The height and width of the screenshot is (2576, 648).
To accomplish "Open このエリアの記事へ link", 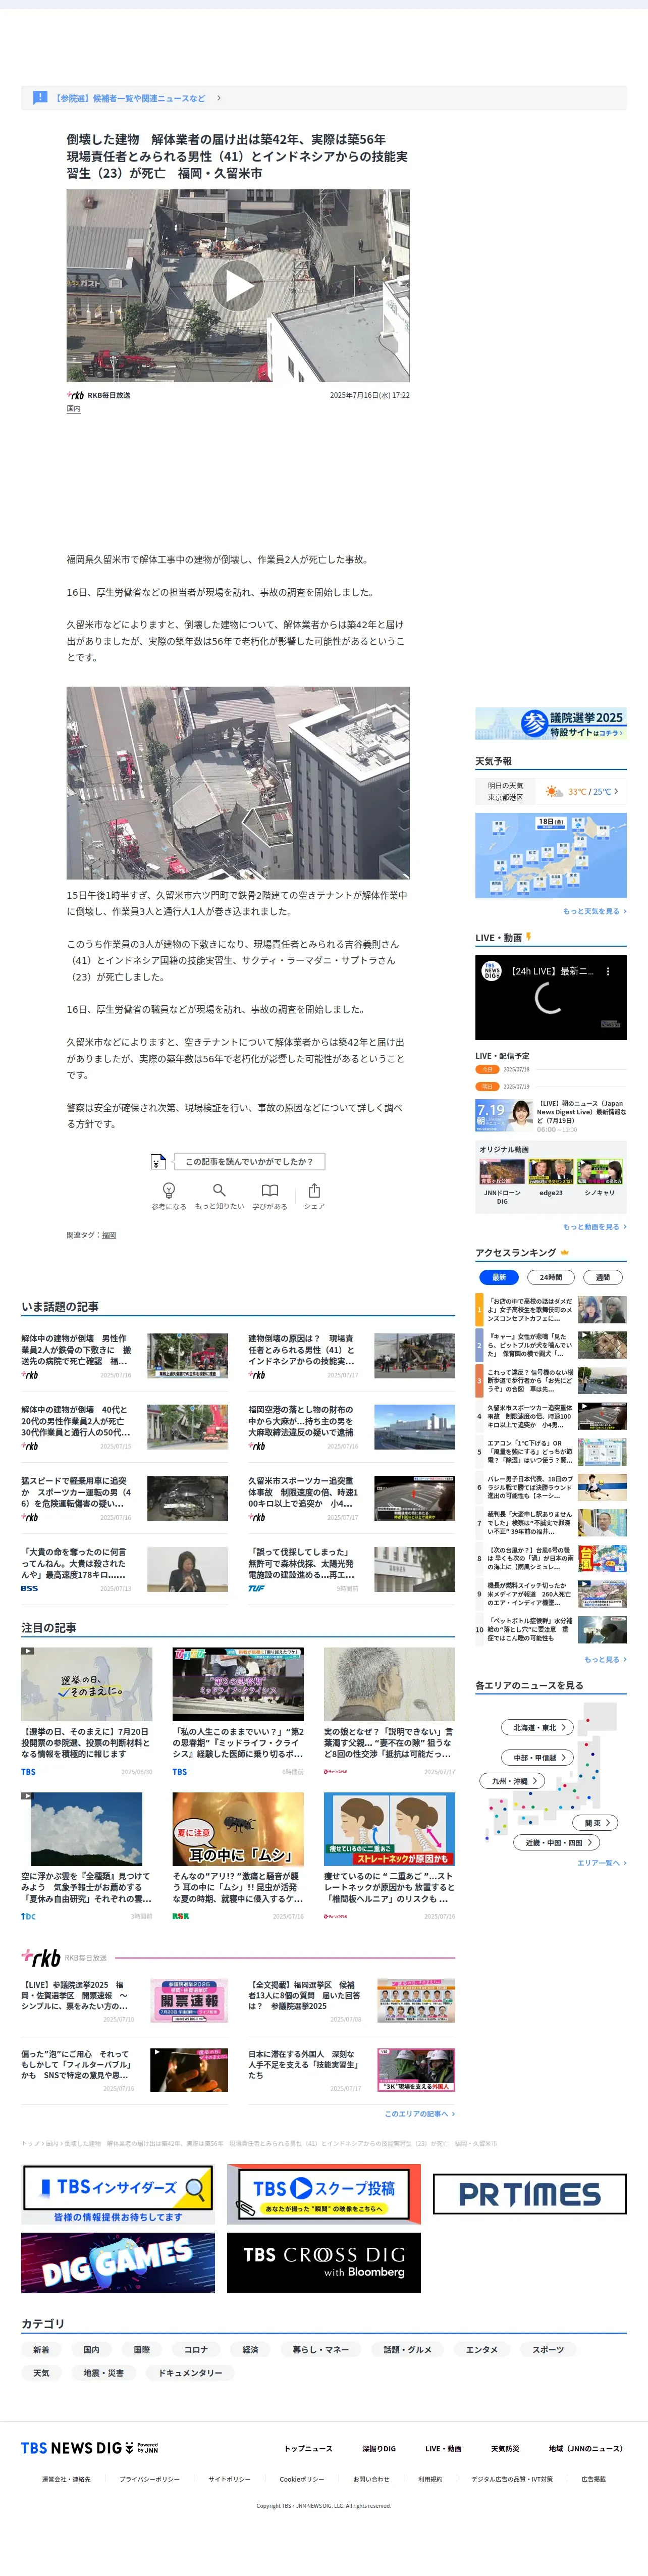I will pos(420,2114).
